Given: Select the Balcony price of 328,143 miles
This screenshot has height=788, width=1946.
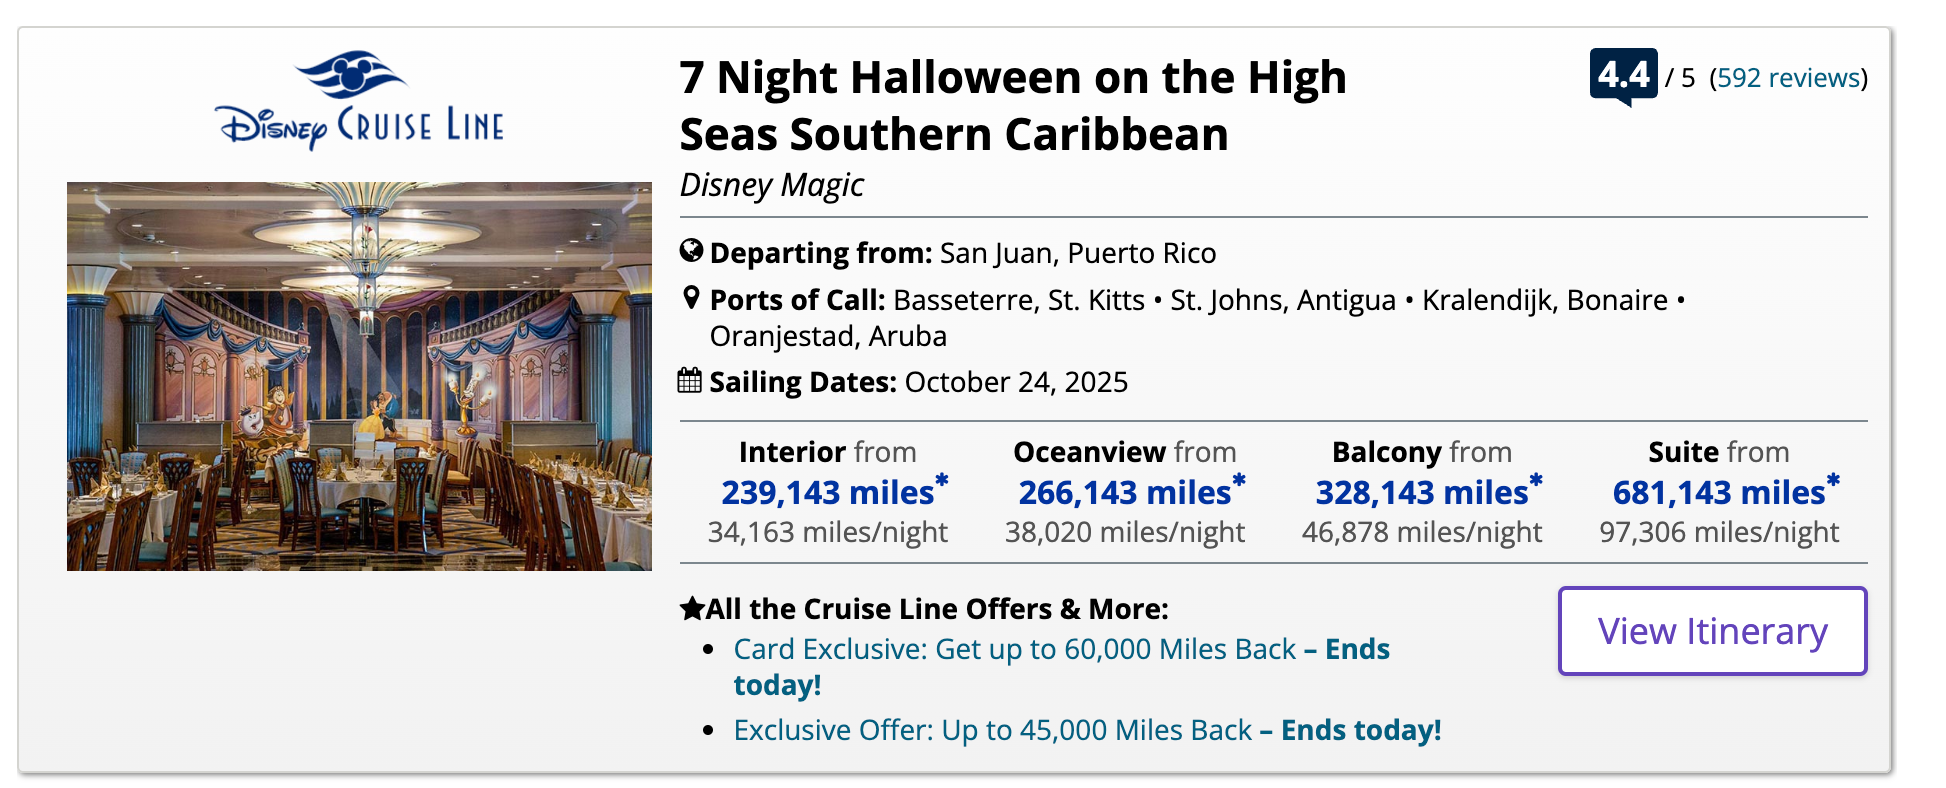Looking at the screenshot, I should point(1421,493).
